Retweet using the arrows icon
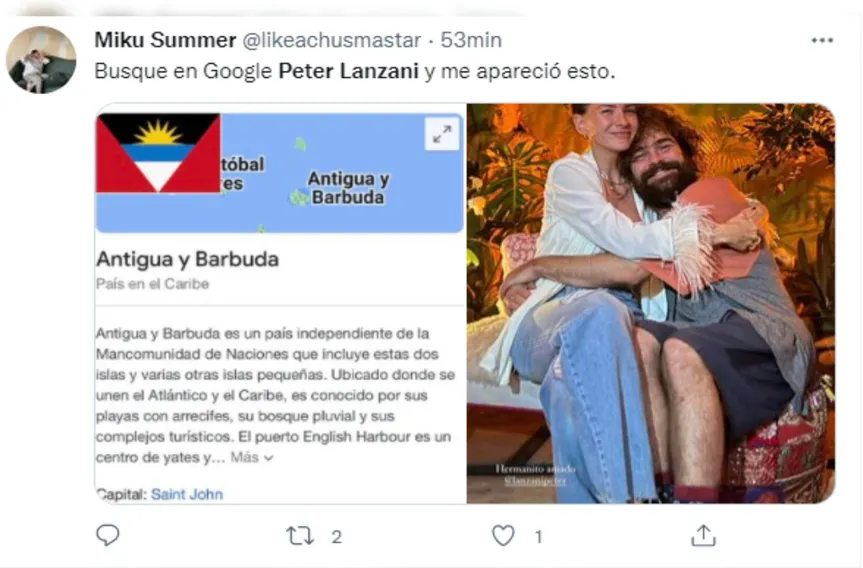Screen dimensions: 863x568 [x=300, y=536]
